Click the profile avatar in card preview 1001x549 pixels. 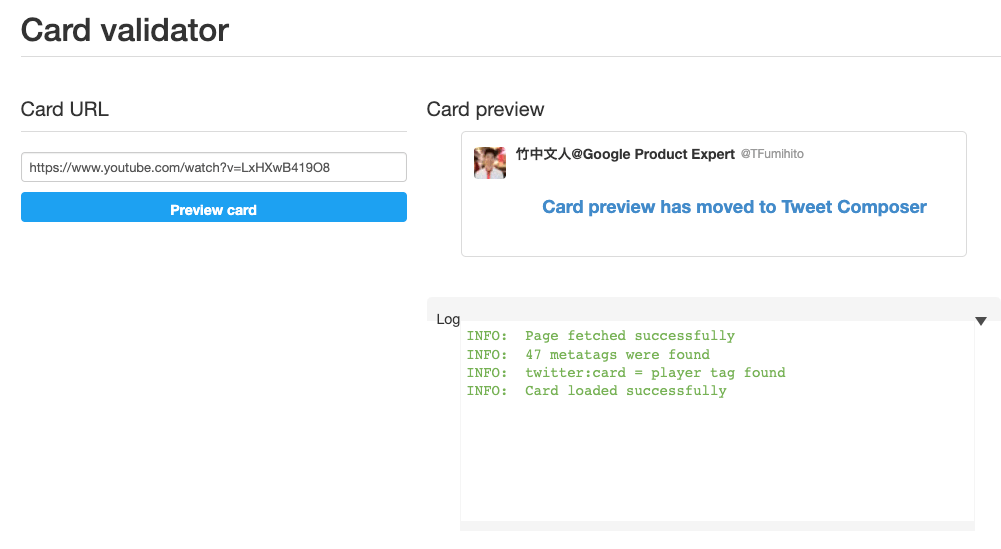[490, 163]
